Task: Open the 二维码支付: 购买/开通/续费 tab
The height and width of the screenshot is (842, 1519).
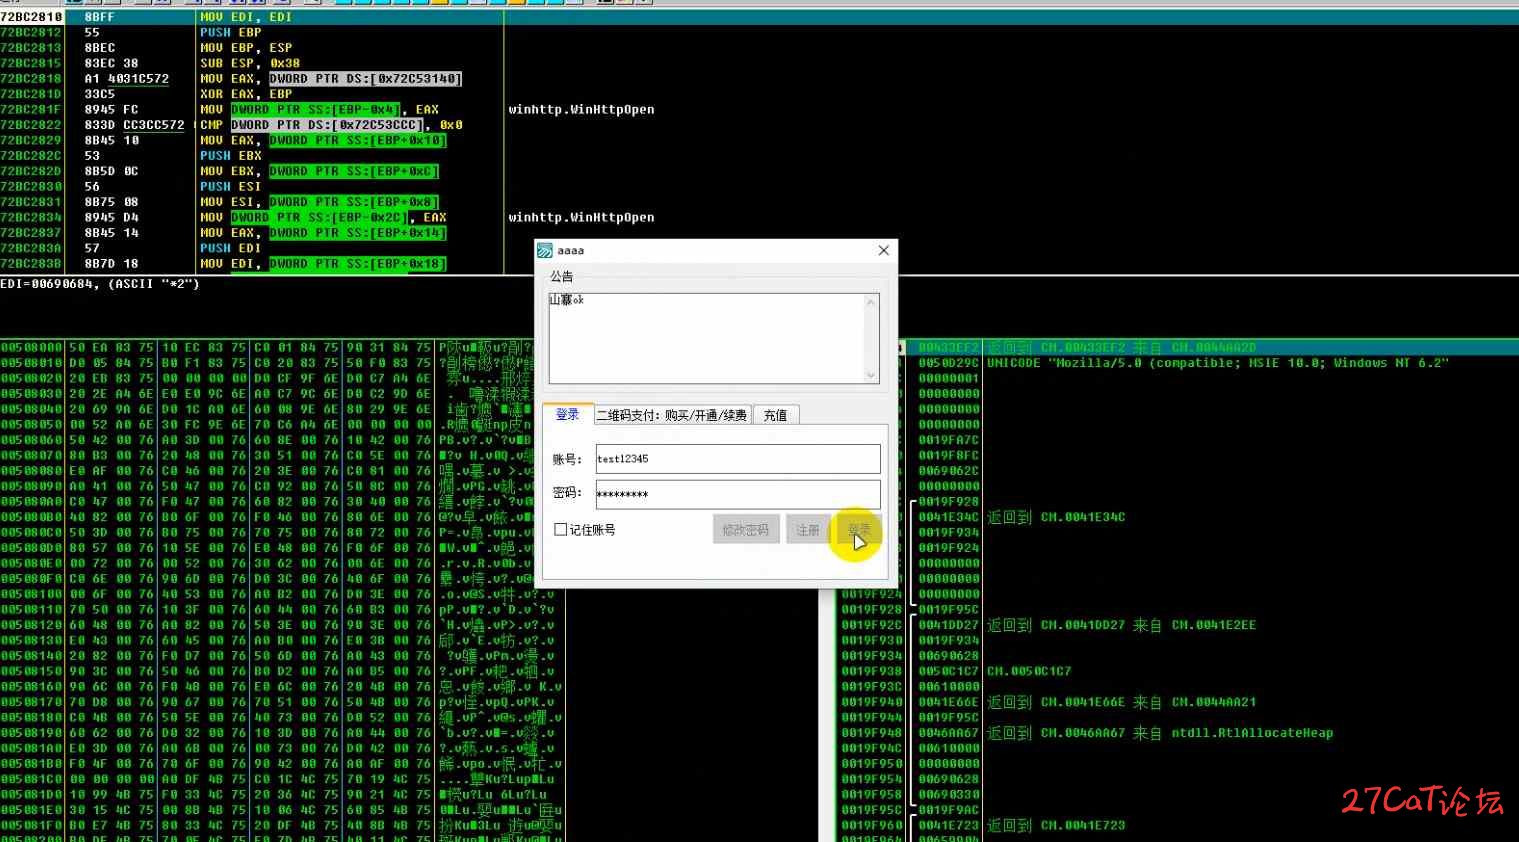Action: coord(672,415)
